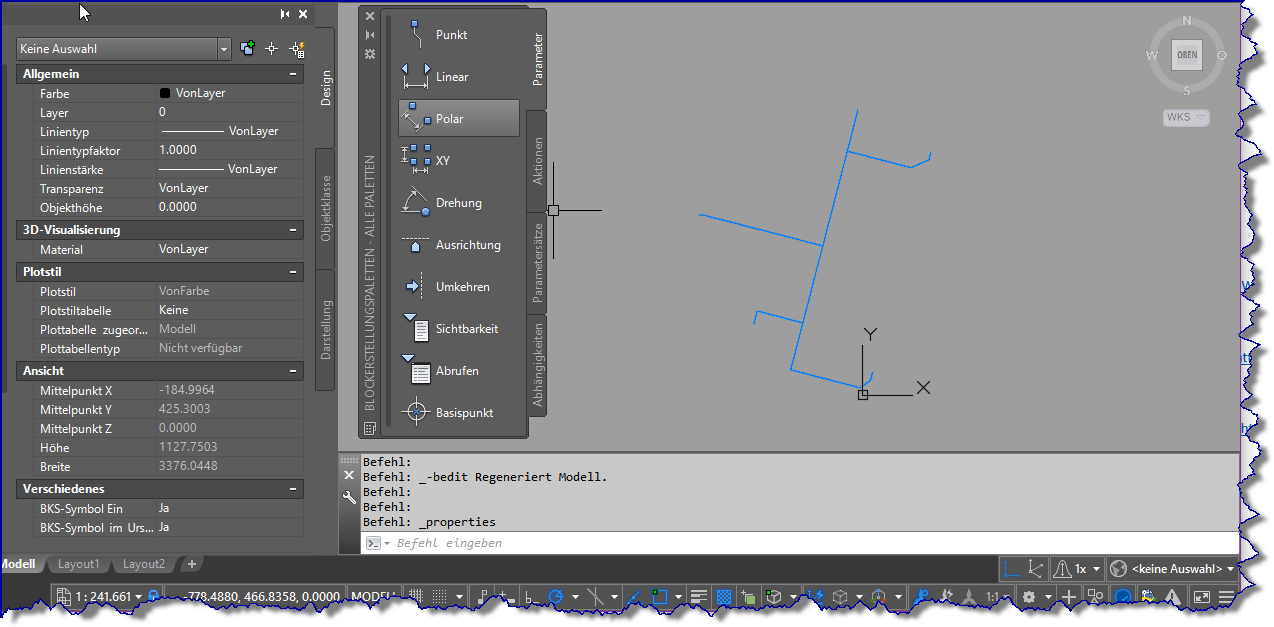The height and width of the screenshot is (627, 1274).
Task: Switch to the Layout1 tab
Action: click(x=78, y=564)
